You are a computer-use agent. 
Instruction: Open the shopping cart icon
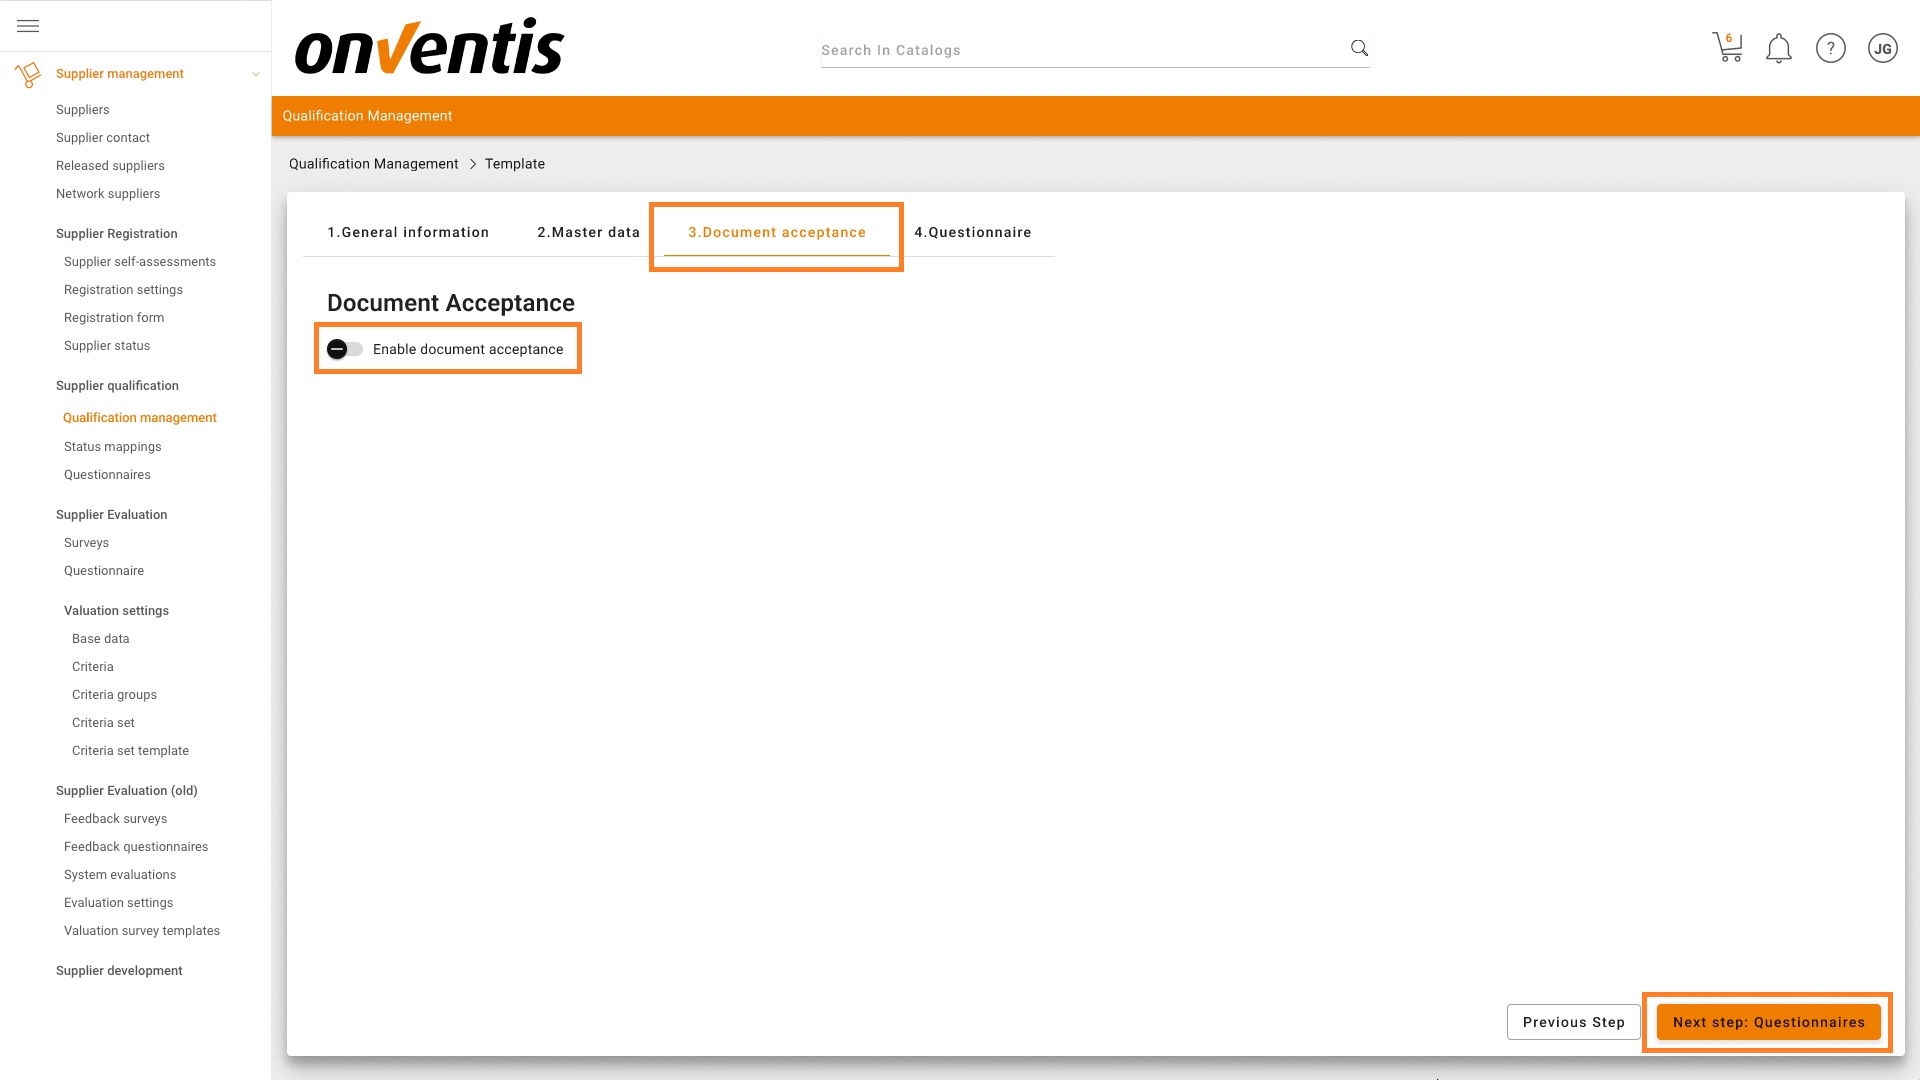(1727, 47)
